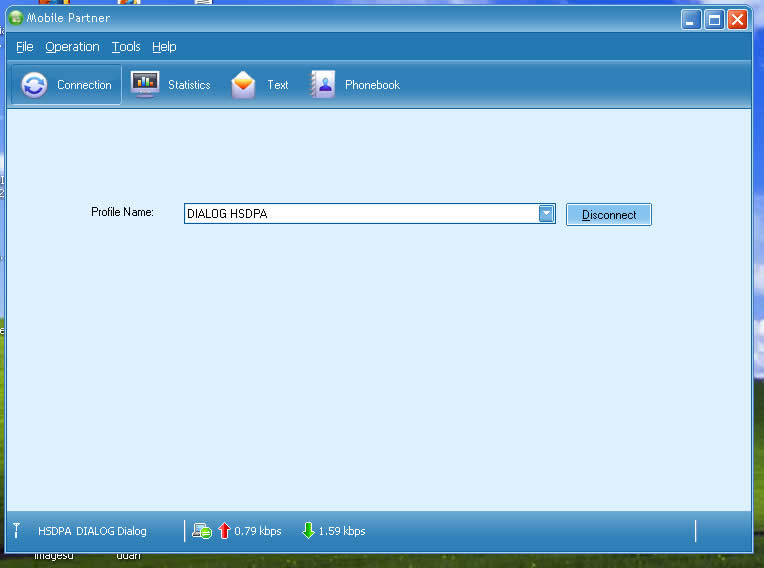Click the network connection status icon
The height and width of the screenshot is (568, 764).
(202, 530)
